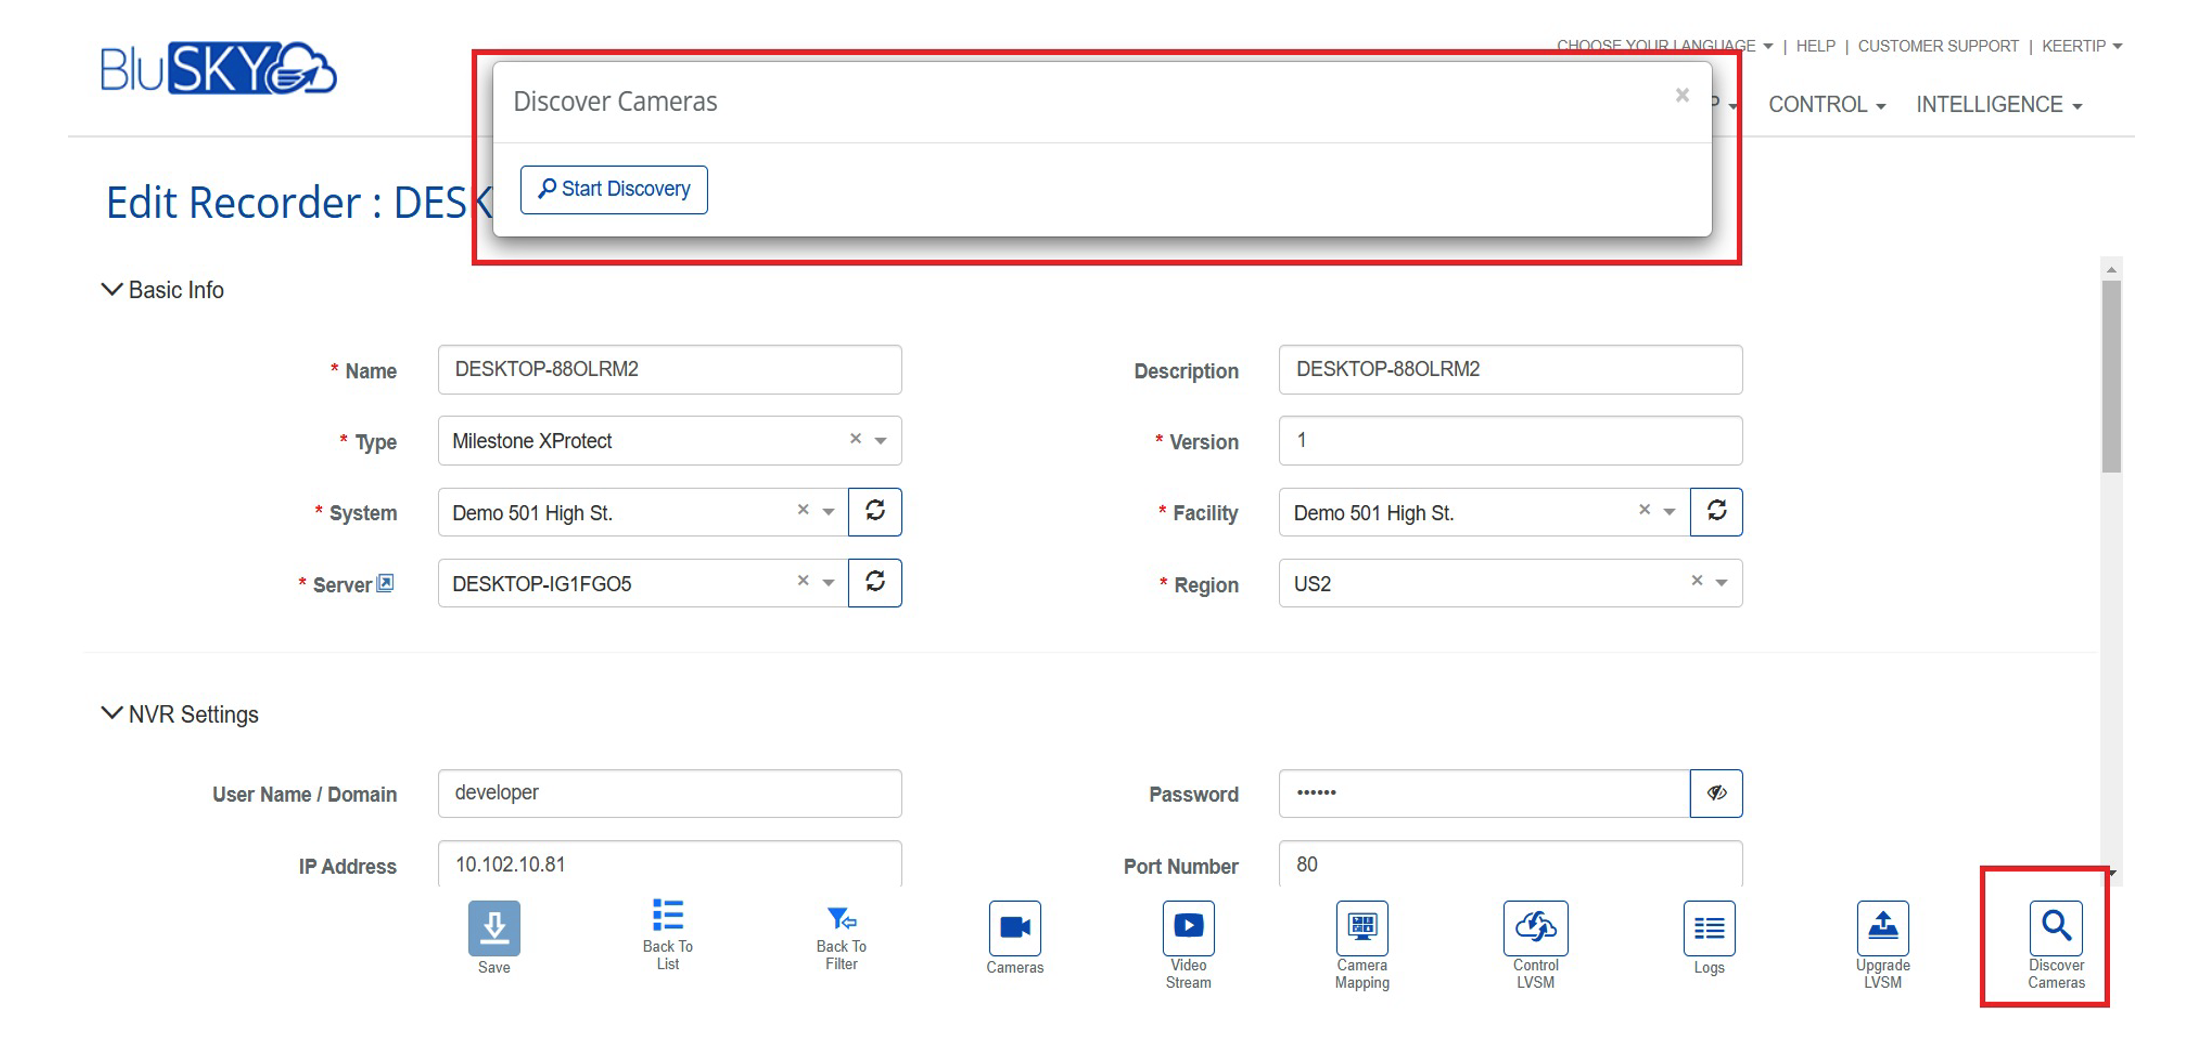This screenshot has height=1044, width=2202.
Task: Toggle password visibility eye icon
Action: coord(1716,793)
